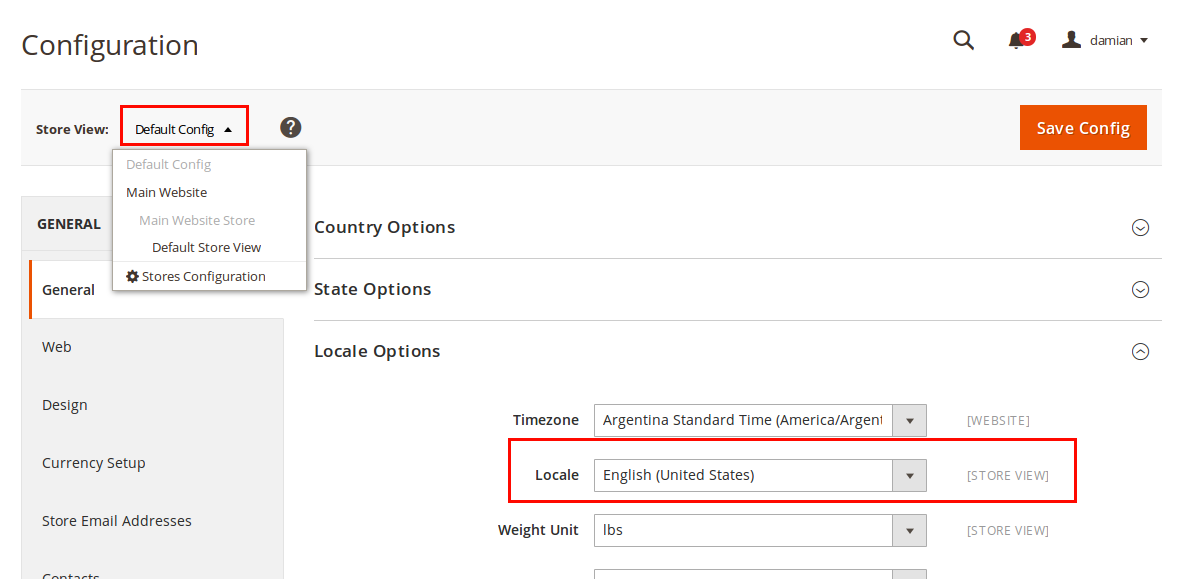This screenshot has height=579, width=1186.
Task: Open Currency Setup settings
Action: click(94, 462)
